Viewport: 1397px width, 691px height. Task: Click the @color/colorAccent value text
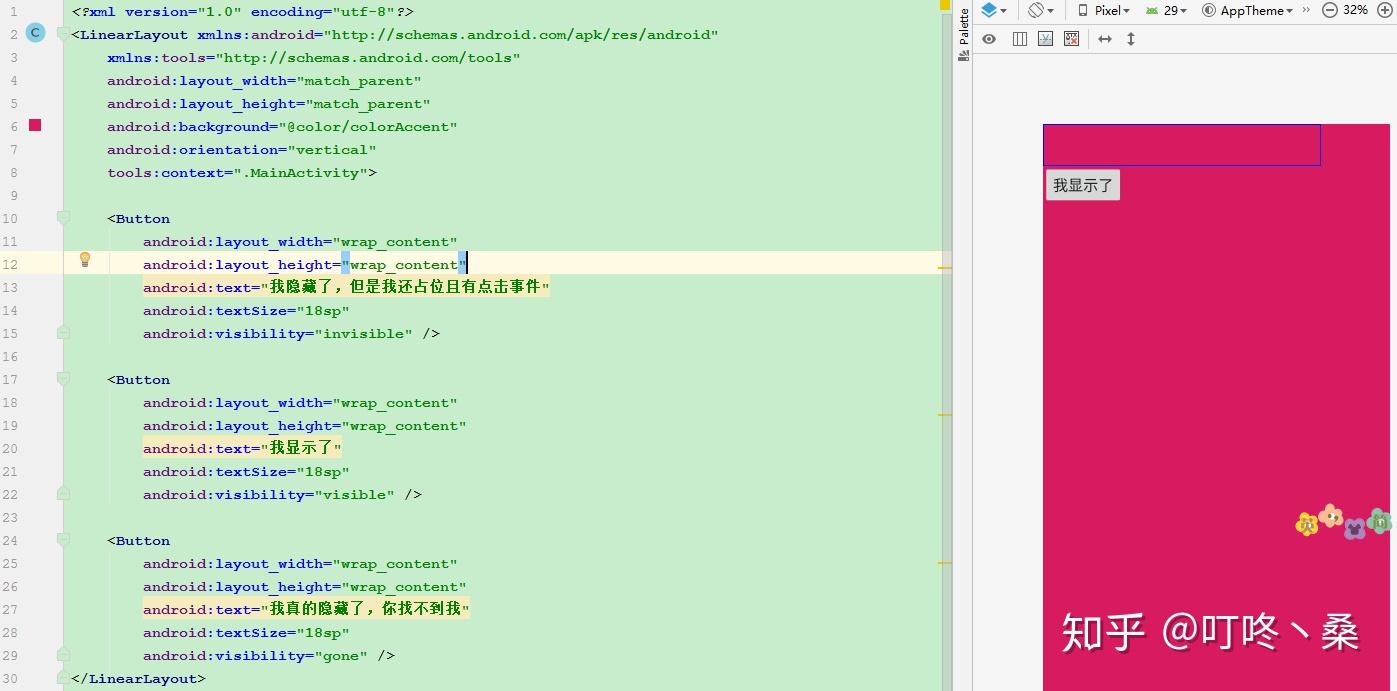[368, 126]
